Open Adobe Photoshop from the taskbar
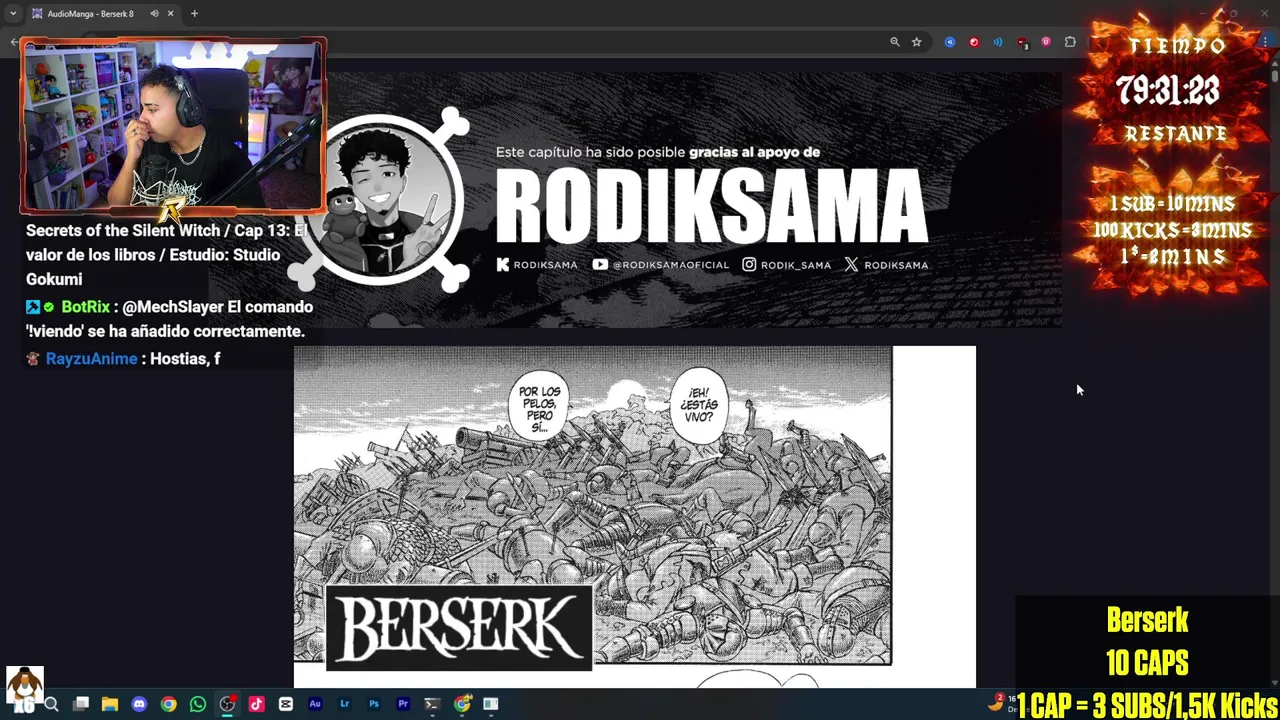Image resolution: width=1280 pixels, height=720 pixels. pos(374,704)
